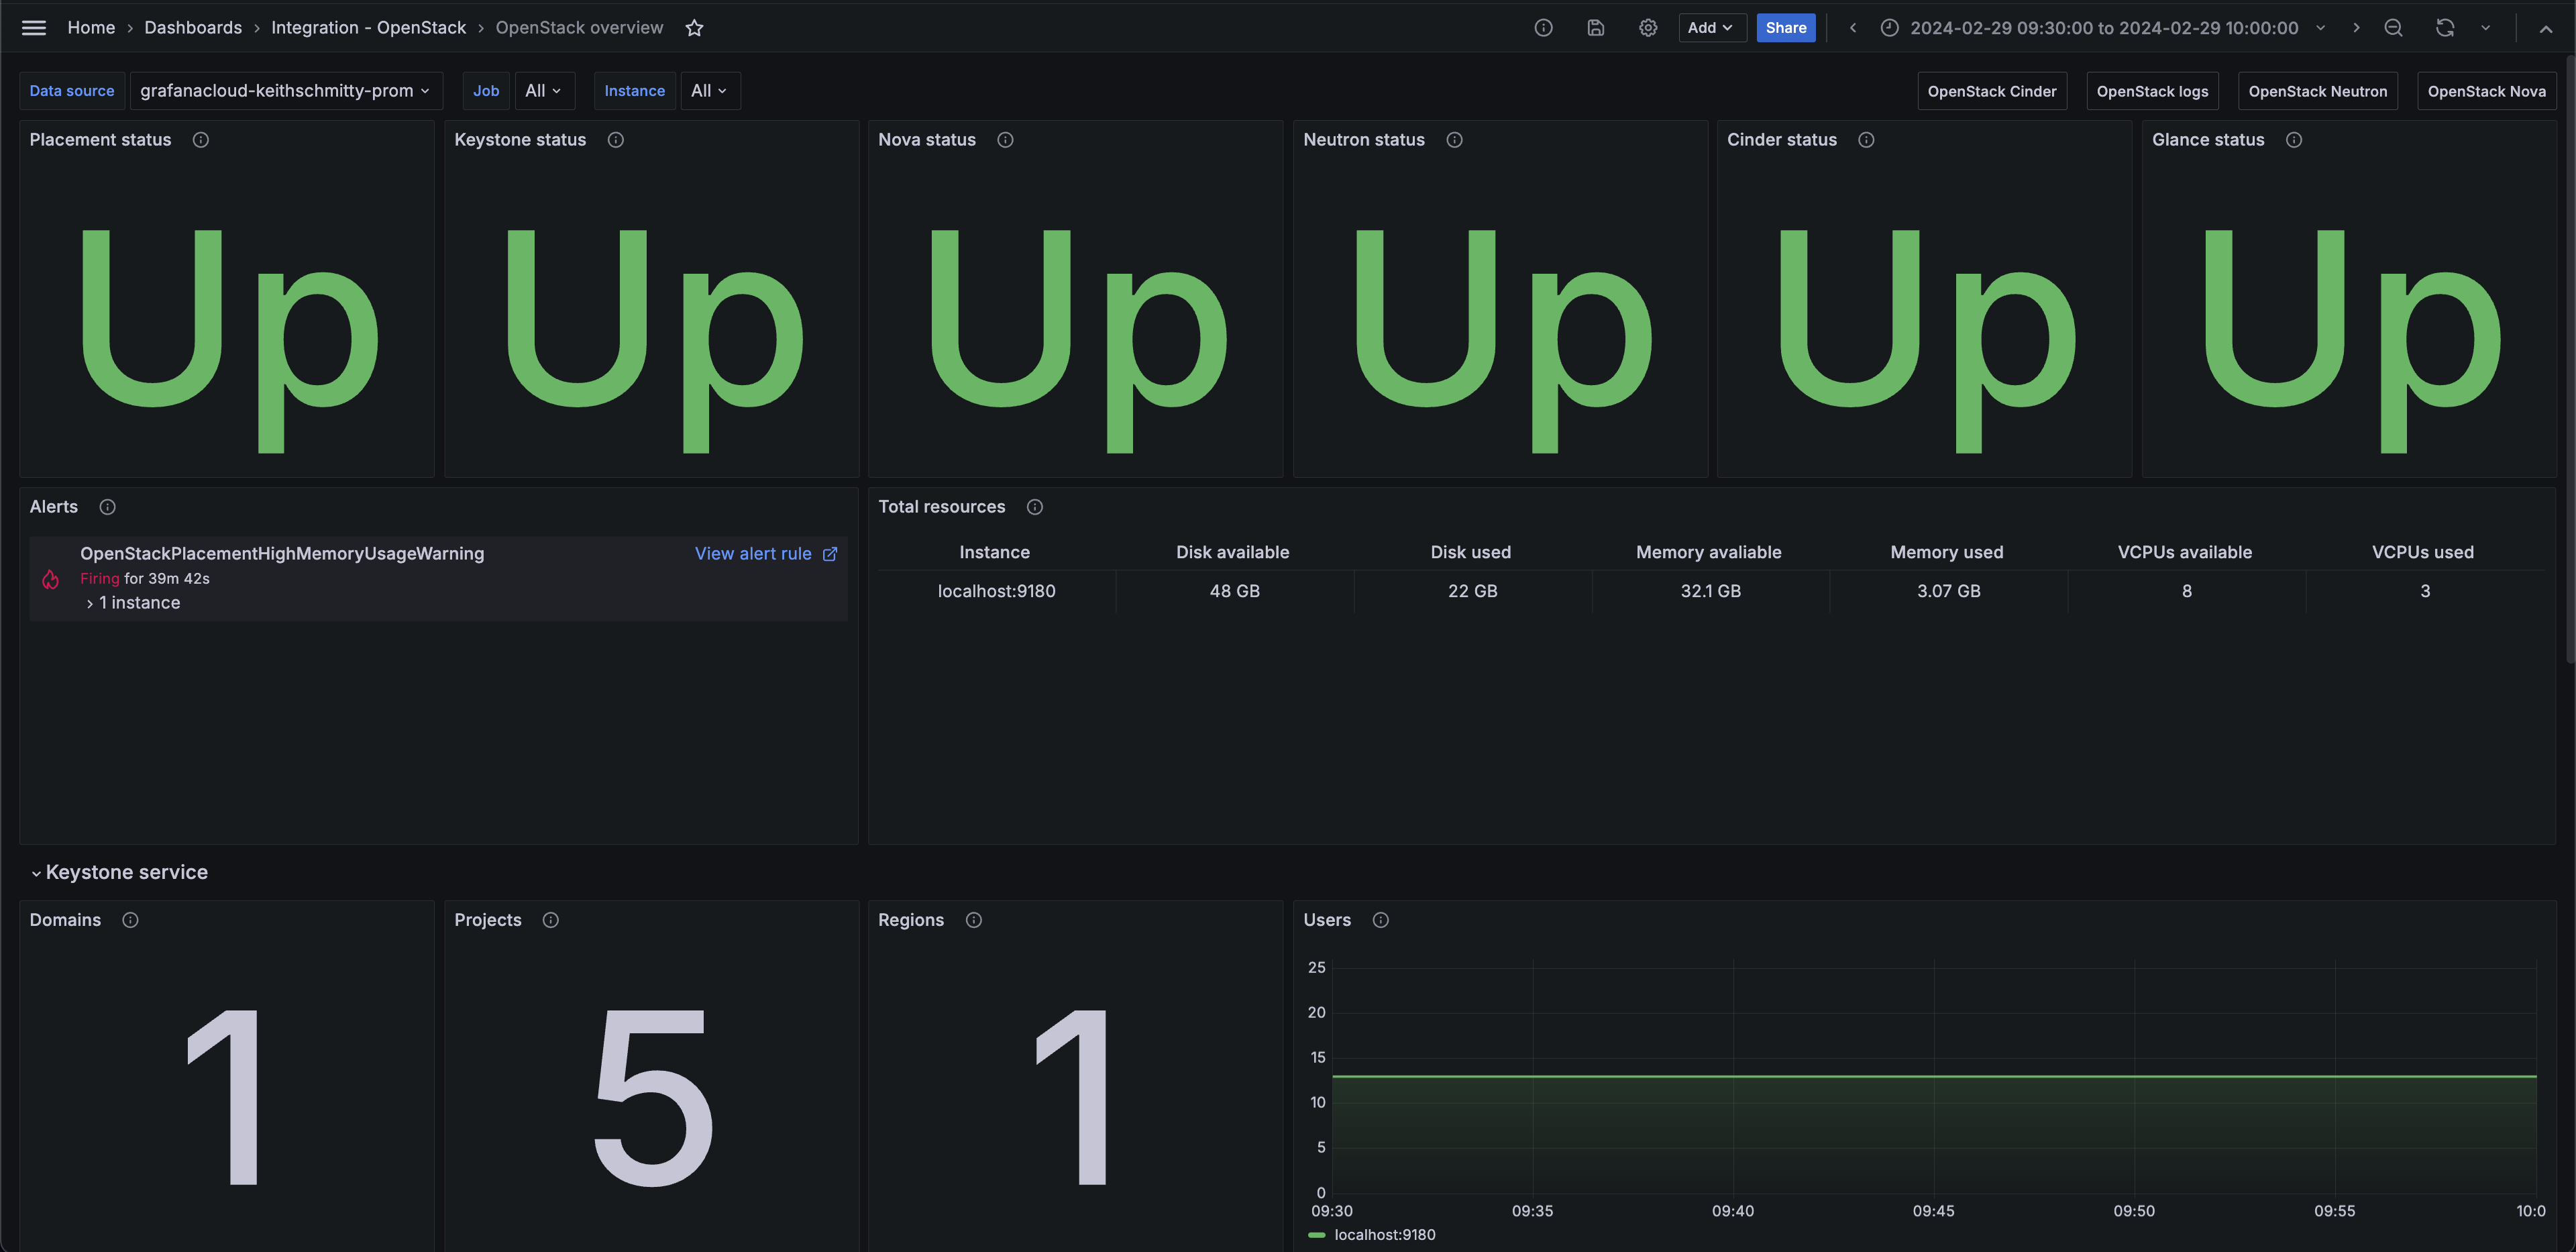The image size is (2576, 1252).
Task: Click the Share button
Action: pos(1786,27)
